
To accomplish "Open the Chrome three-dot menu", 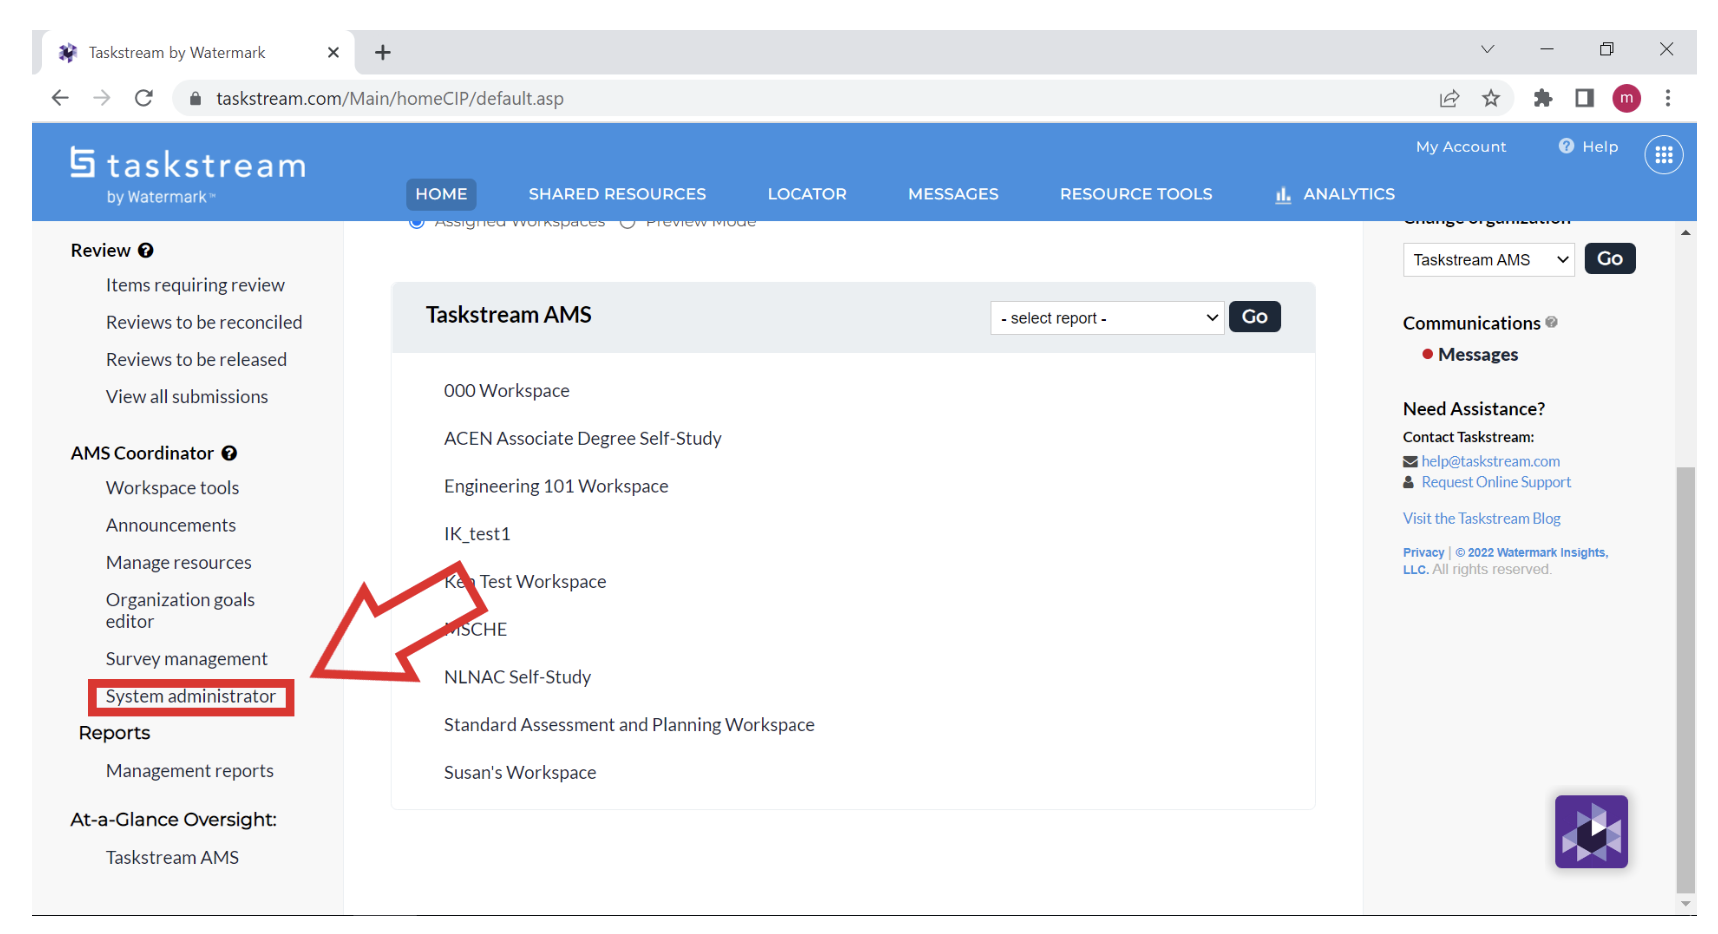I will click(x=1668, y=98).
